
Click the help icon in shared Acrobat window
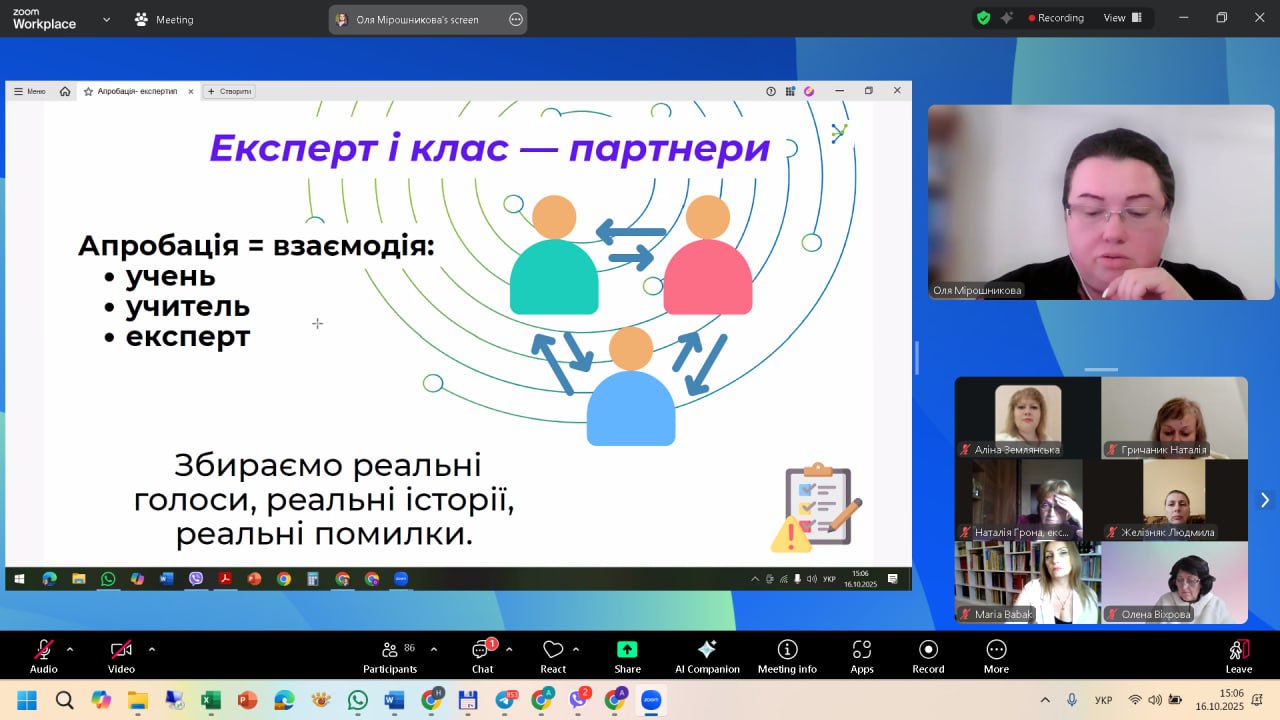pos(771,91)
